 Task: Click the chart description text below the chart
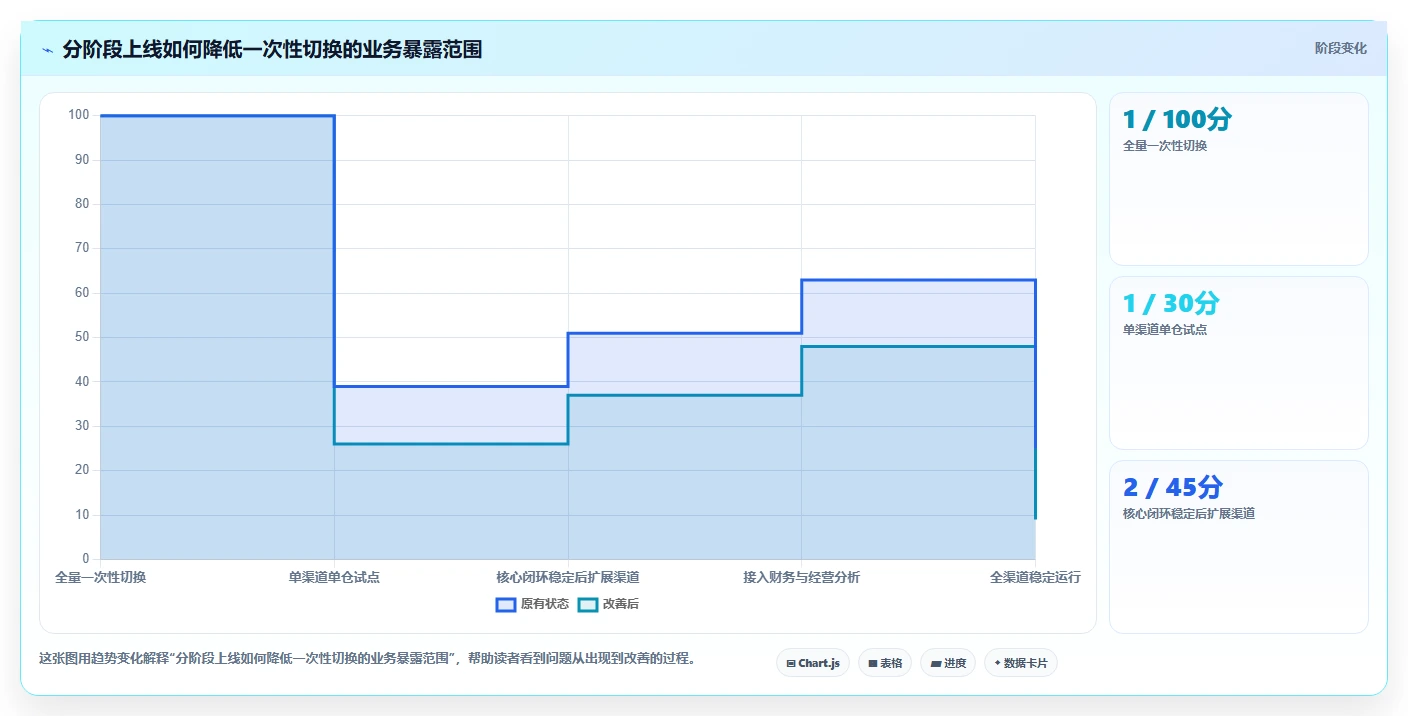click(367, 659)
